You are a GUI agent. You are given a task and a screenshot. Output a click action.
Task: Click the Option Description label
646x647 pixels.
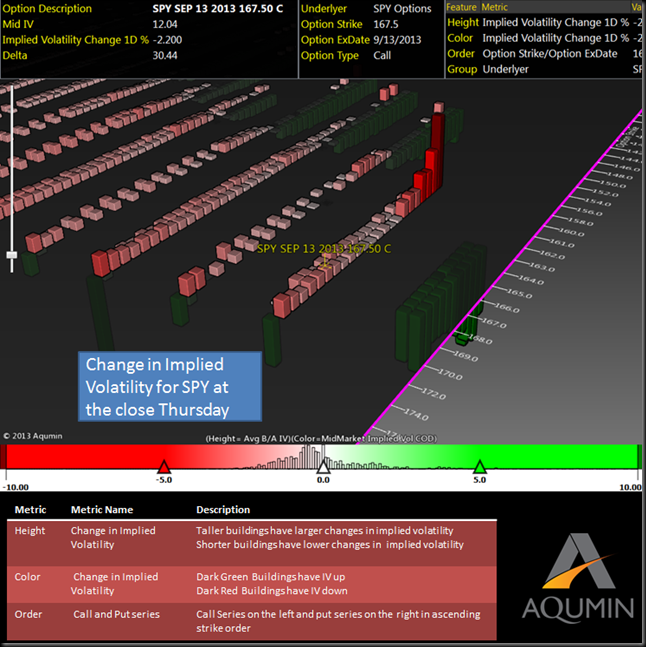pos(47,9)
